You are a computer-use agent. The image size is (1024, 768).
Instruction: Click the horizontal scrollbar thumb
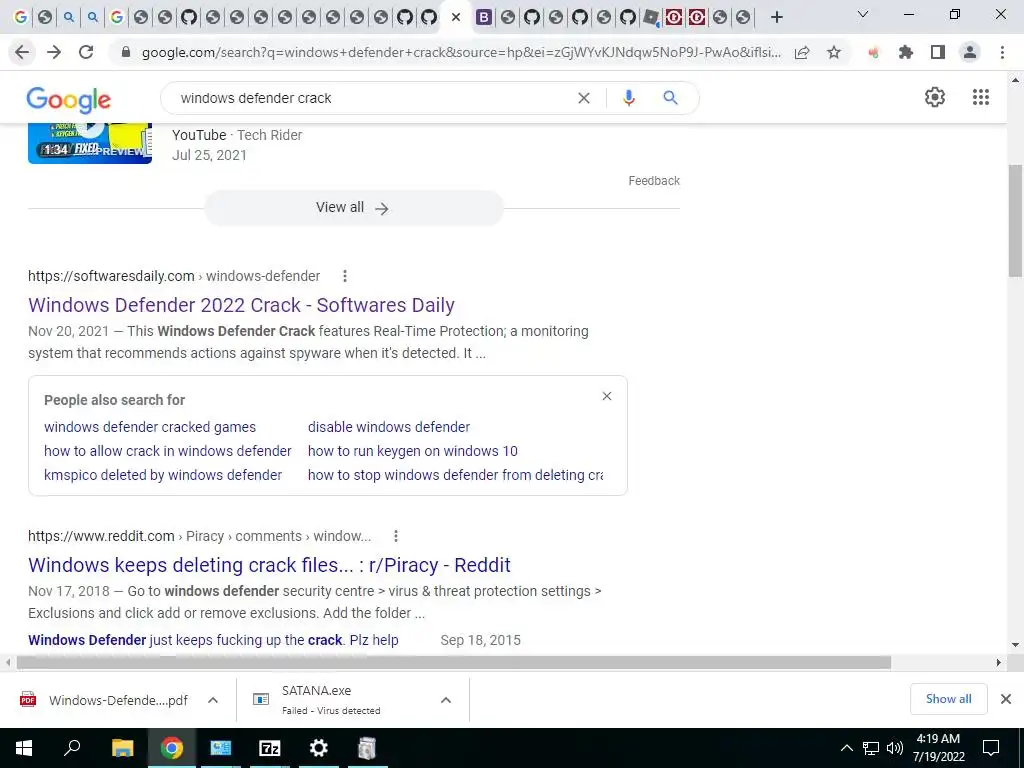tap(453, 662)
